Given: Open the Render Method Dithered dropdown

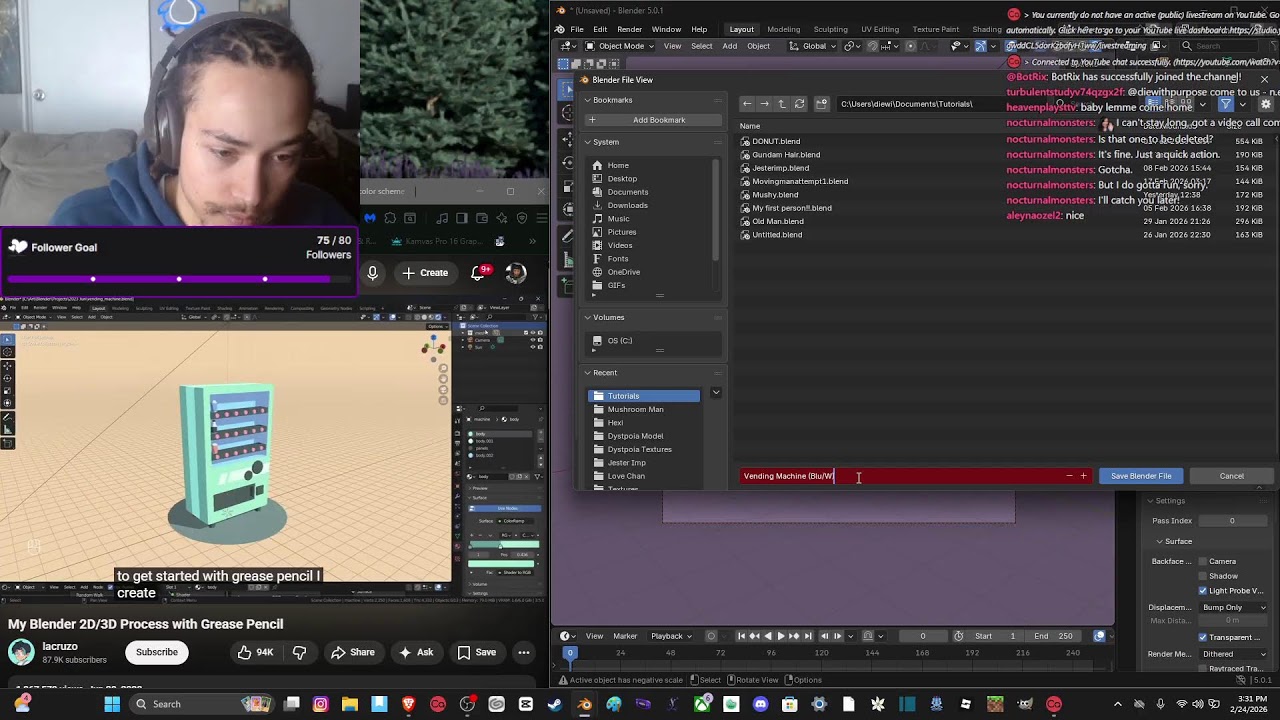Looking at the screenshot, I should (1235, 654).
